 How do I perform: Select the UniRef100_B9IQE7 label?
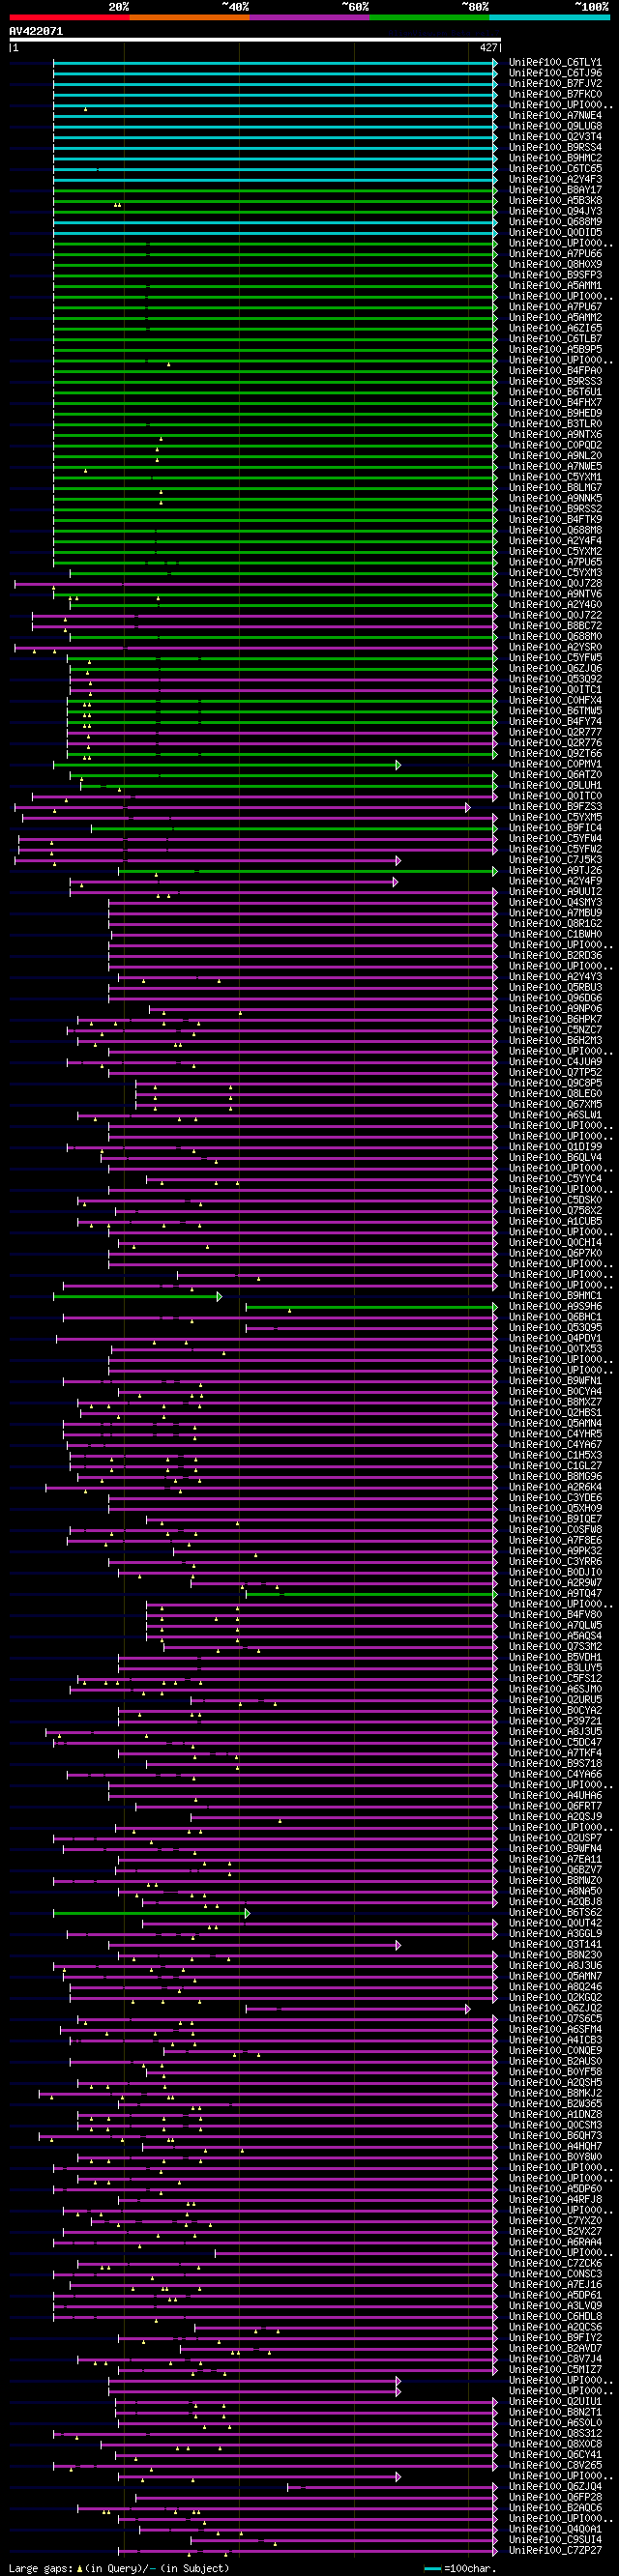pos(555,1520)
